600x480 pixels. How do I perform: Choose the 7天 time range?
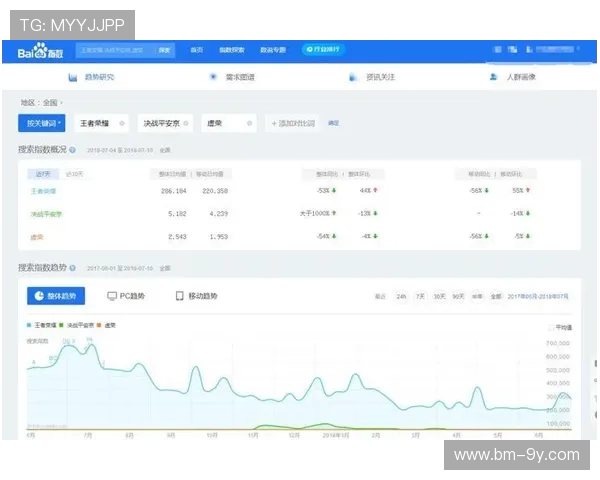pos(420,297)
